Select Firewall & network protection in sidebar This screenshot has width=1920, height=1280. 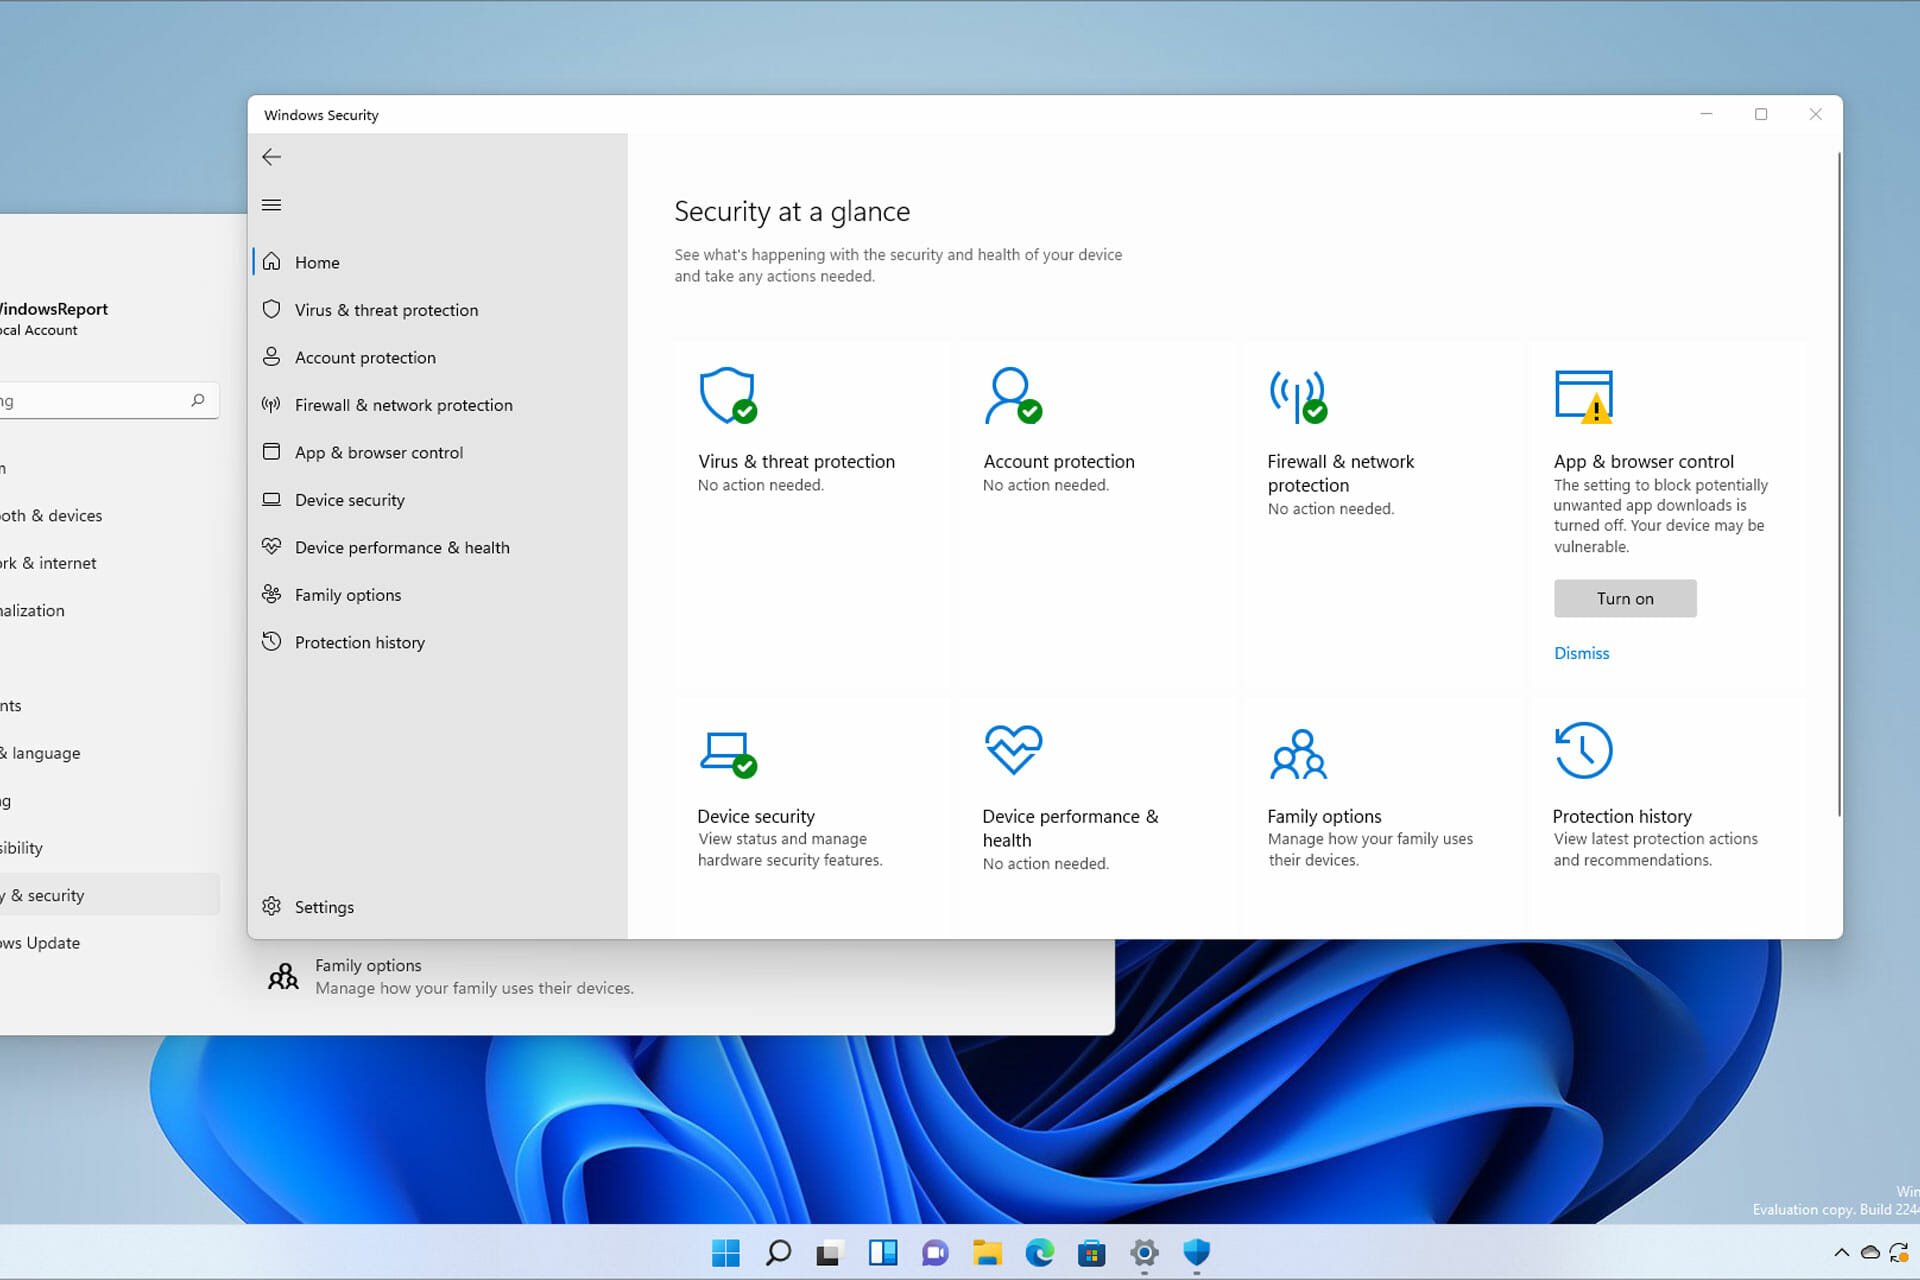click(x=403, y=405)
